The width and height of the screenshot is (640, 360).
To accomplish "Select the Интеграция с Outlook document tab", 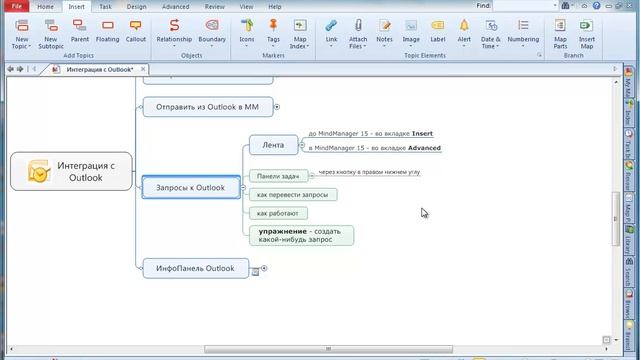I will pyautogui.click(x=100, y=69).
